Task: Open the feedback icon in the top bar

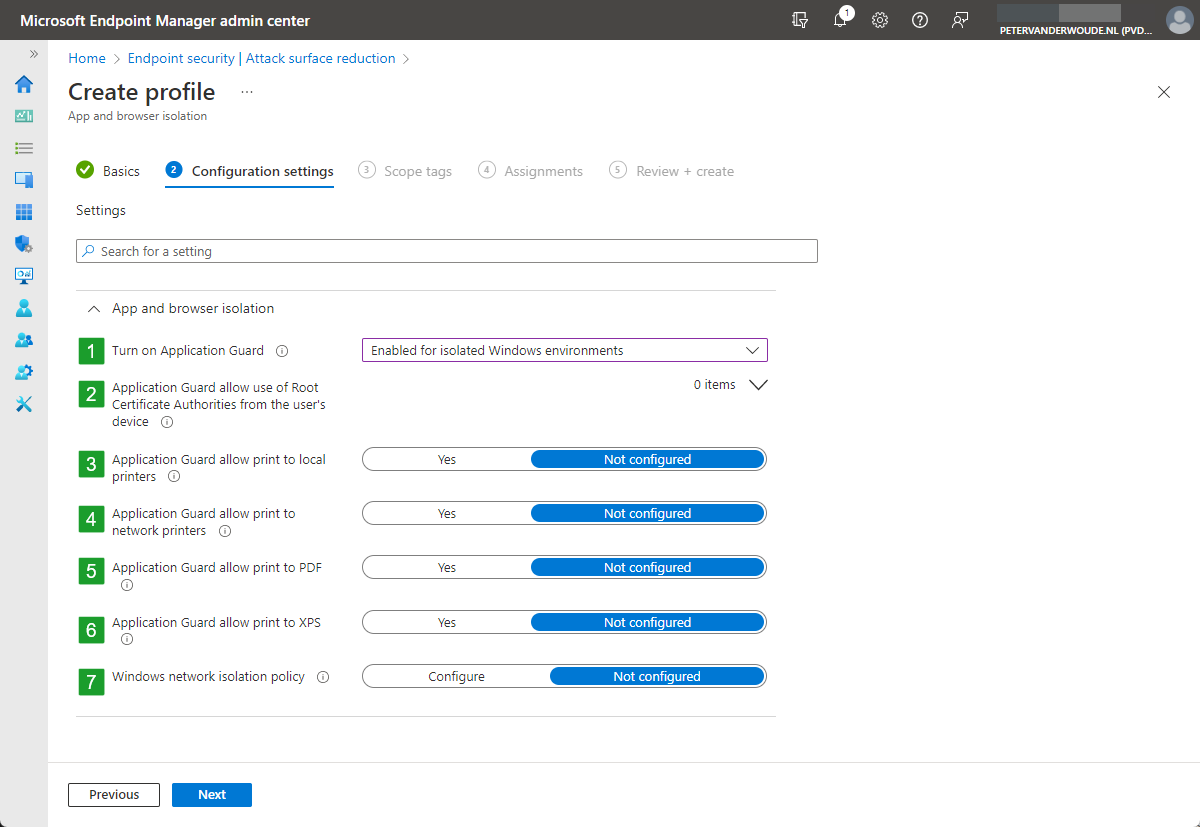Action: [960, 19]
